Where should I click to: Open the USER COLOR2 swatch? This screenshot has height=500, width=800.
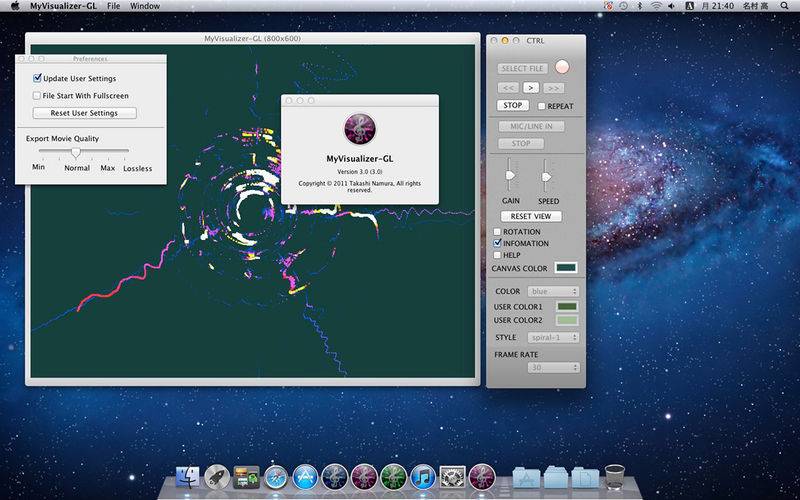(x=567, y=320)
